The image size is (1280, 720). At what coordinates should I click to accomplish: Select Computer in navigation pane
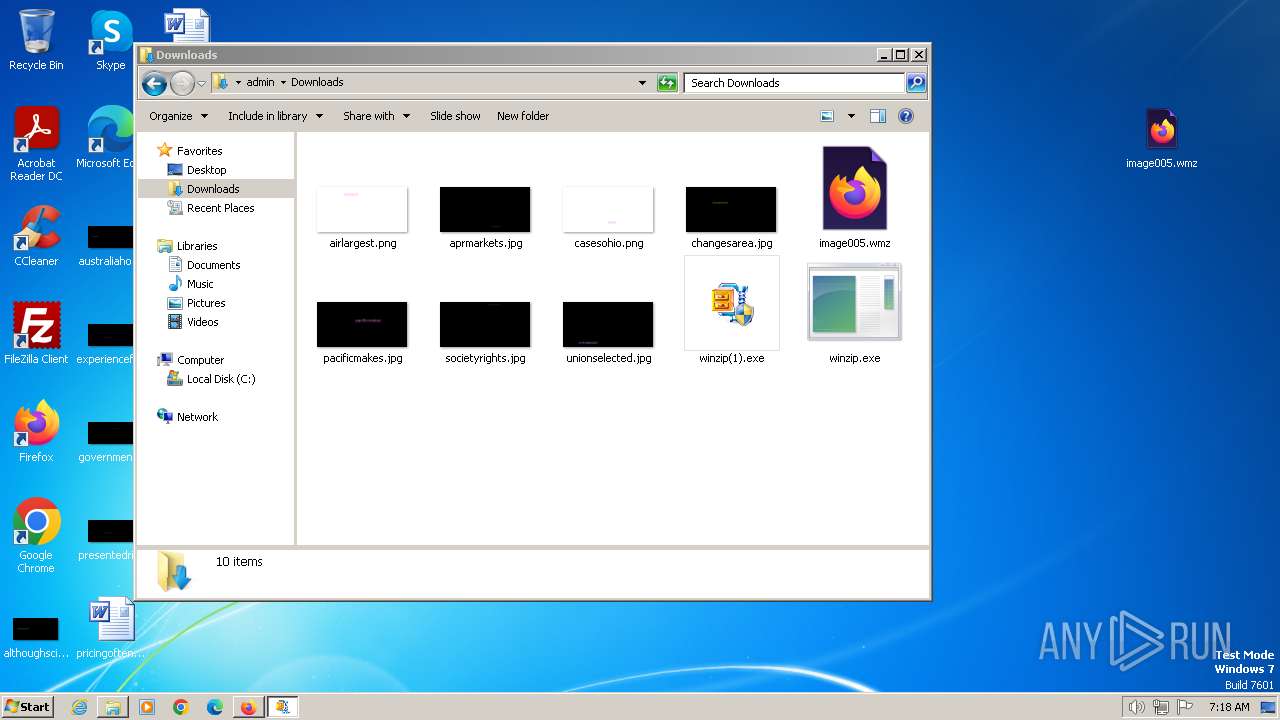(x=200, y=360)
